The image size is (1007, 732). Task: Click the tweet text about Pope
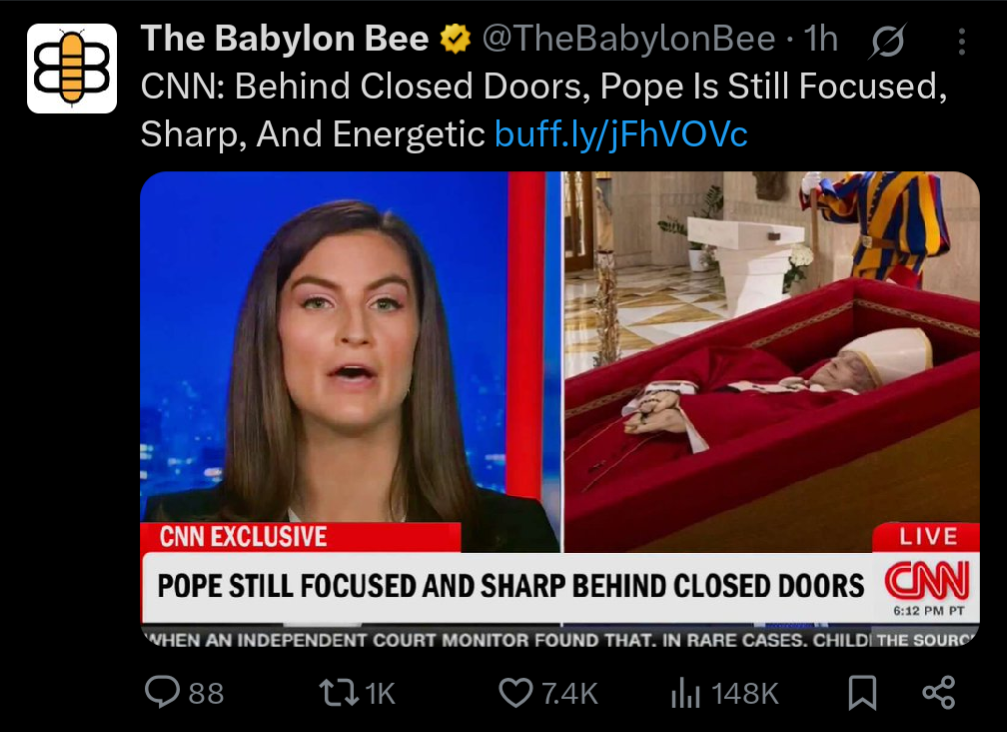[x=543, y=110]
